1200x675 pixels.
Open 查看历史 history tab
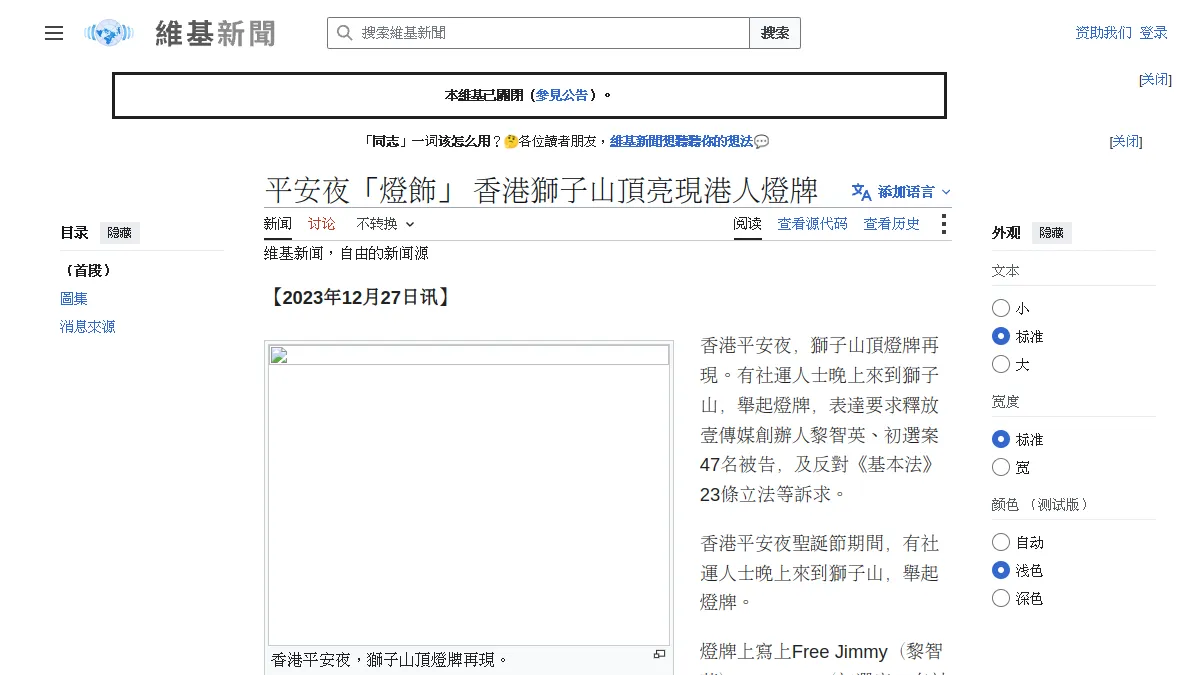click(x=892, y=224)
